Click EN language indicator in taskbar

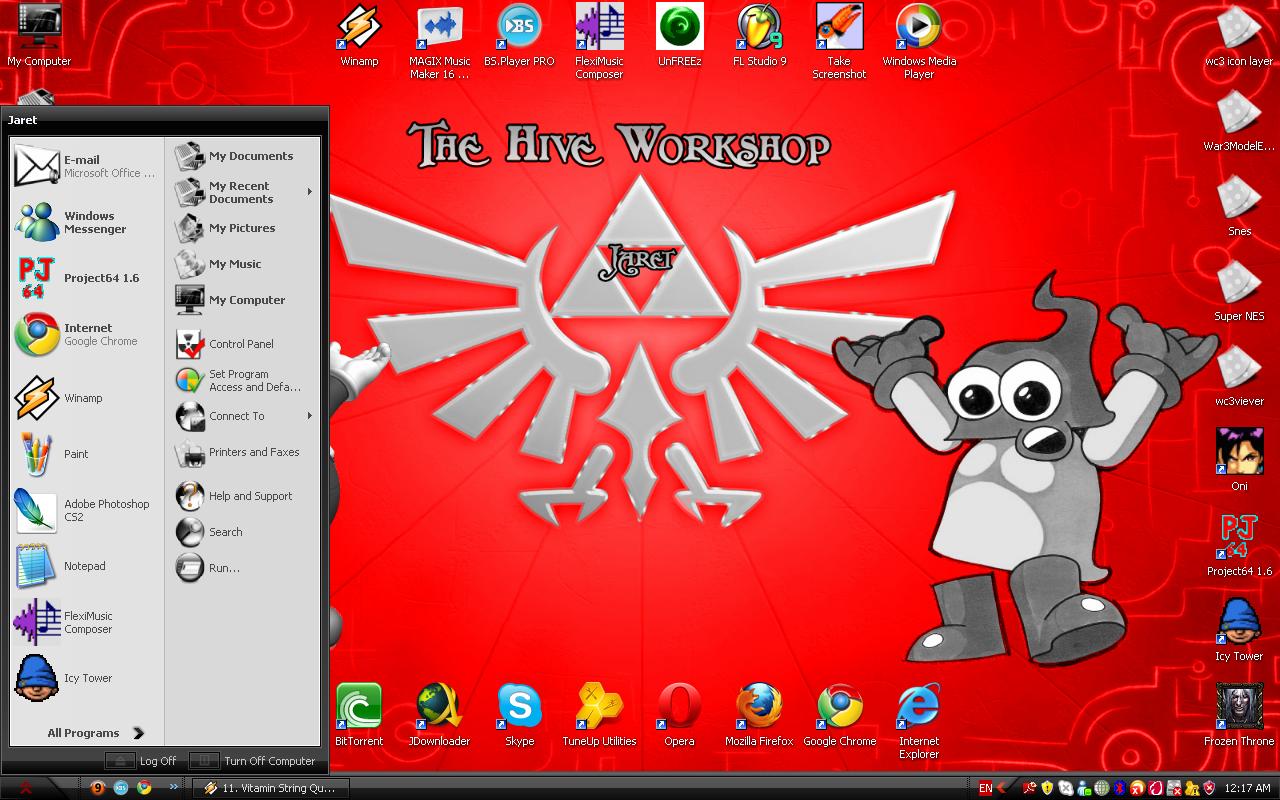986,788
